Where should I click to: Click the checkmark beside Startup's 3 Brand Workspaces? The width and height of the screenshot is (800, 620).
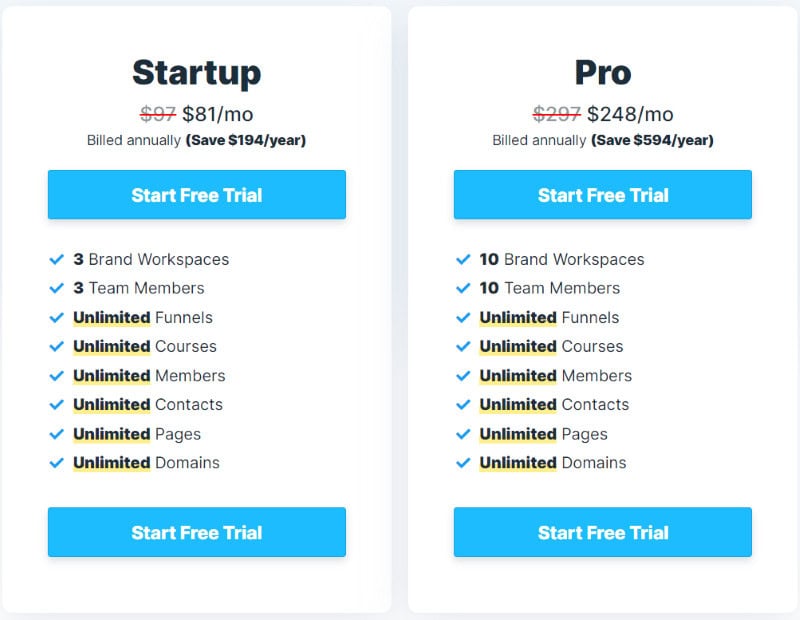click(x=57, y=259)
